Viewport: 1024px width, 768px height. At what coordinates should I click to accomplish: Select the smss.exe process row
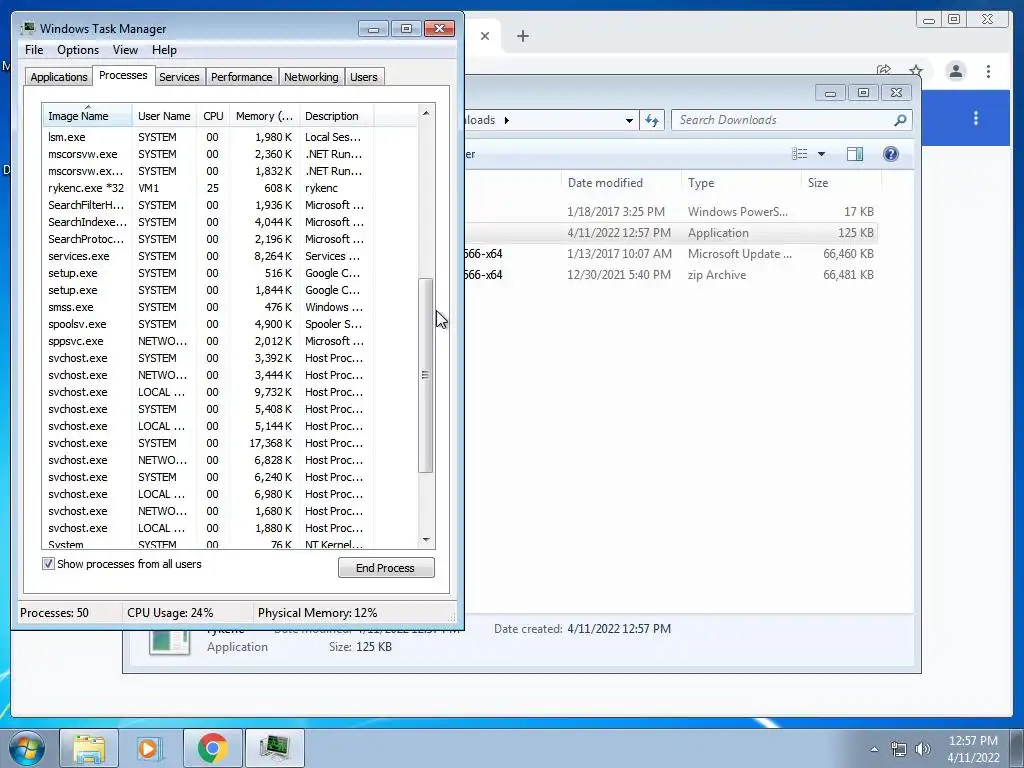tap(229, 307)
